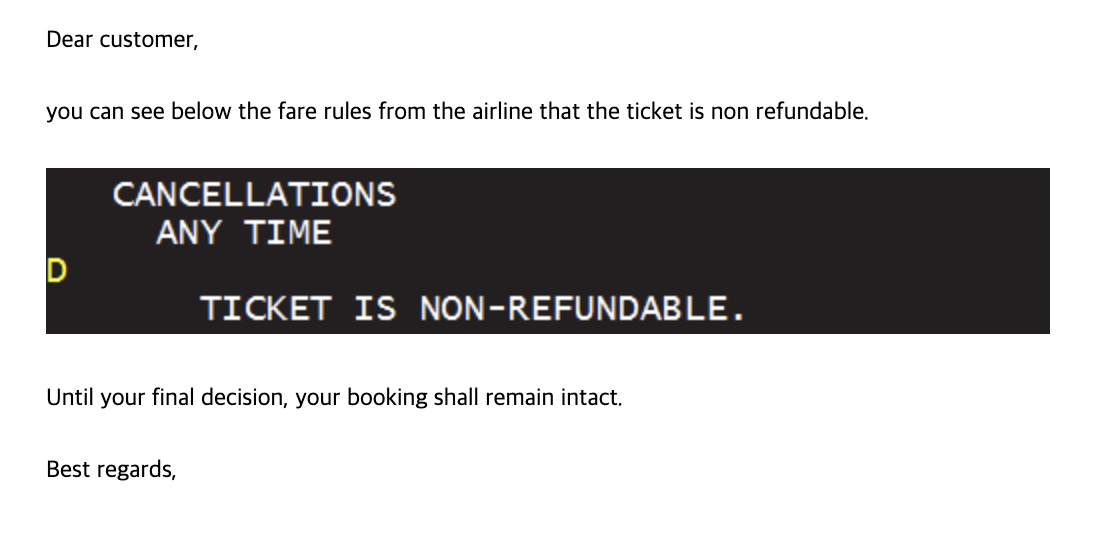The image size is (1112, 548).
Task: Click the word 'customer' in the greeting
Action: point(147,40)
